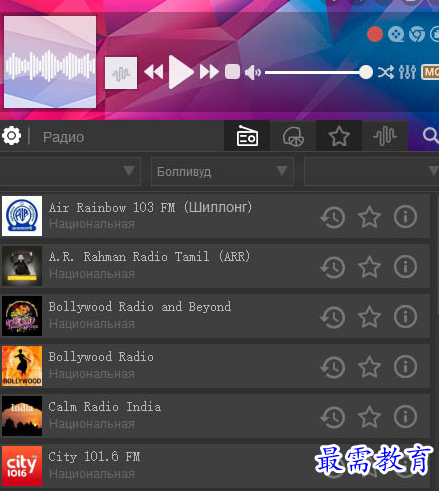This screenshot has width=439, height=491.
Task: Click Bollywood Radio dancer logo
Action: (22, 366)
